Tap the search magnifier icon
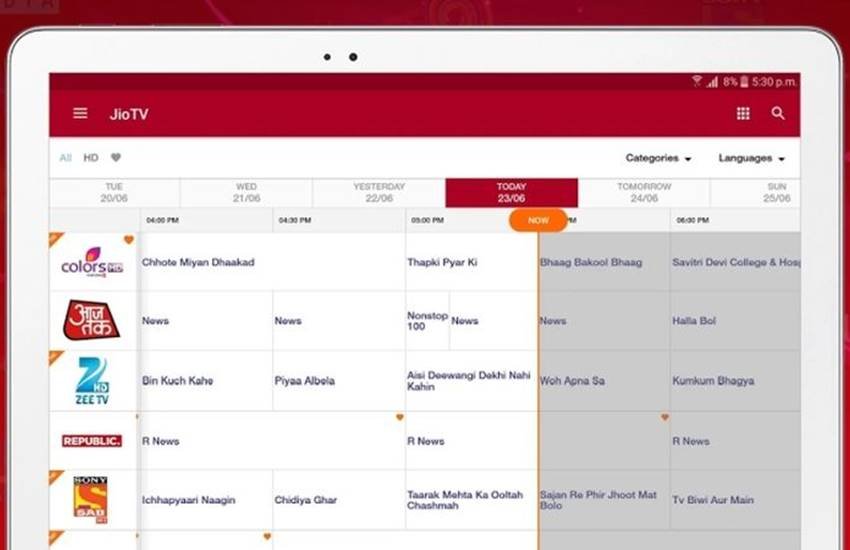Viewport: 850px width, 550px height. point(778,114)
